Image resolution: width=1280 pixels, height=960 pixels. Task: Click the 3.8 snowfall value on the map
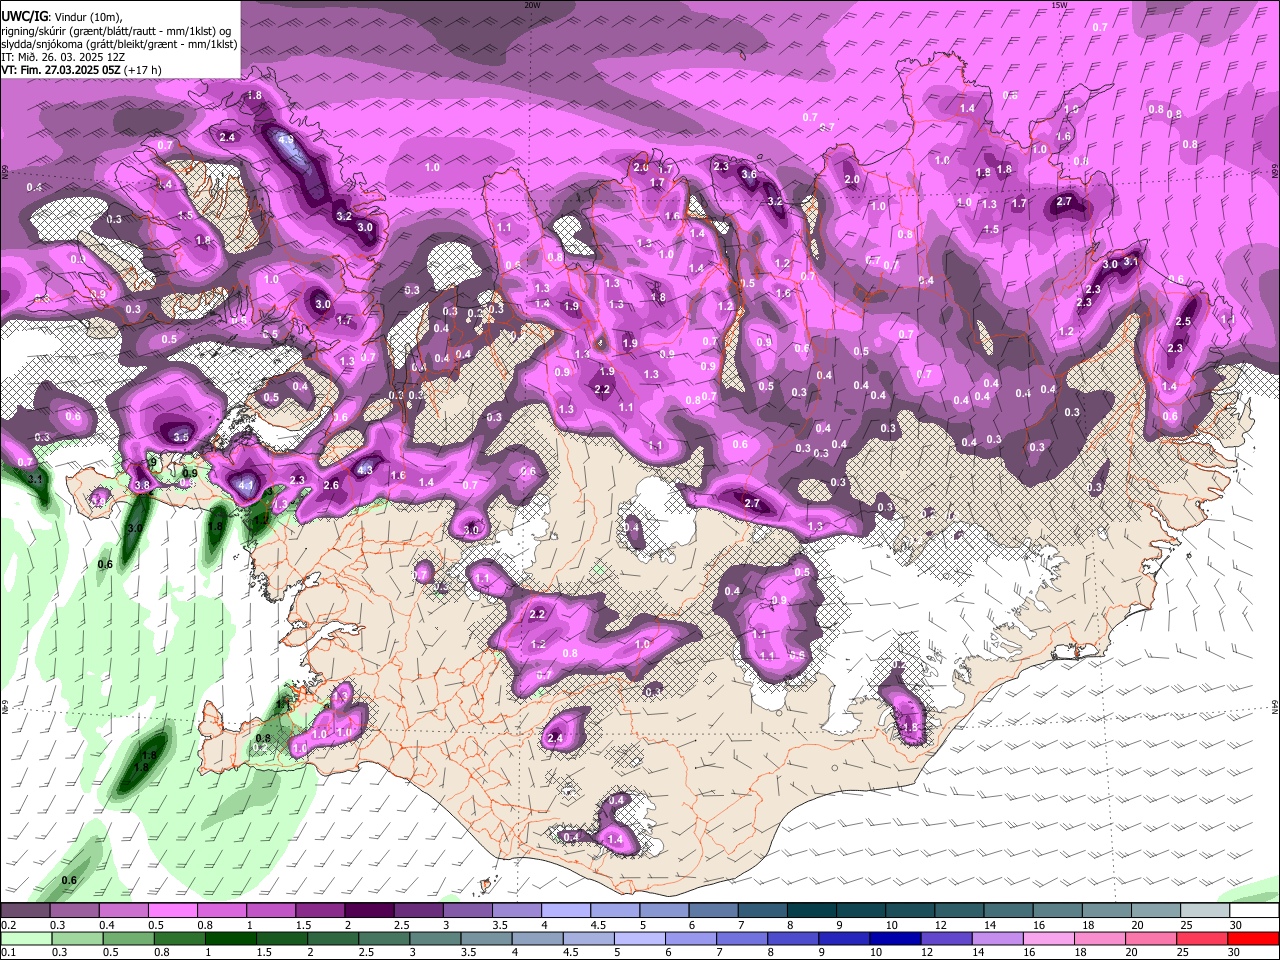(142, 486)
